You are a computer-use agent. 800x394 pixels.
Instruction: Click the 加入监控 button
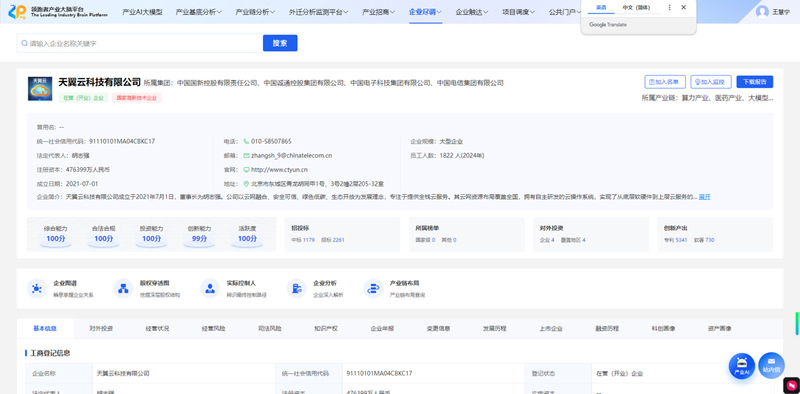click(x=711, y=82)
